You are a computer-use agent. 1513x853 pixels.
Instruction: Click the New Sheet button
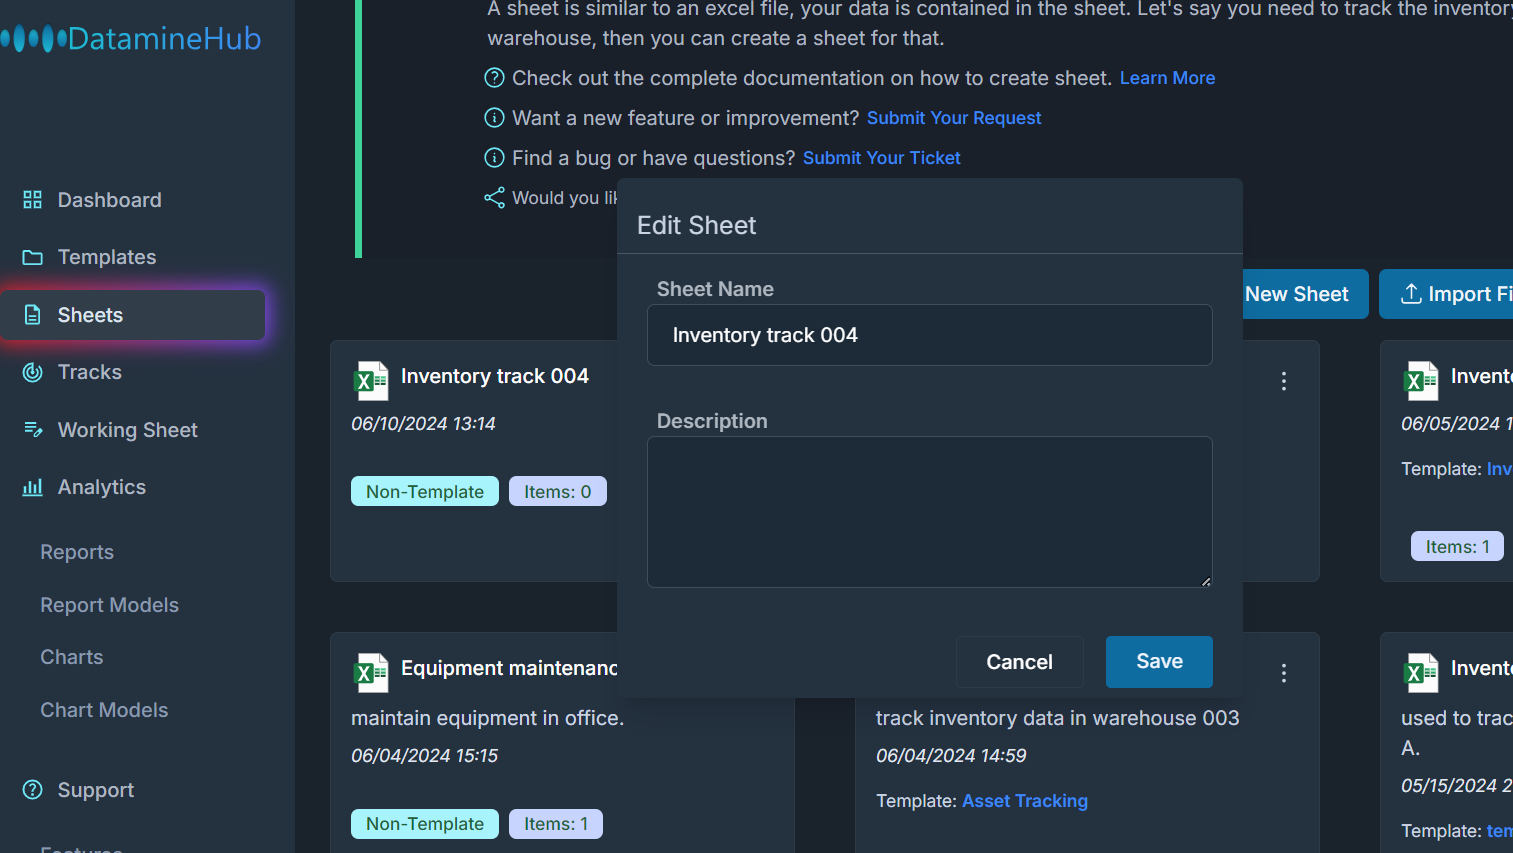pyautogui.click(x=1305, y=294)
